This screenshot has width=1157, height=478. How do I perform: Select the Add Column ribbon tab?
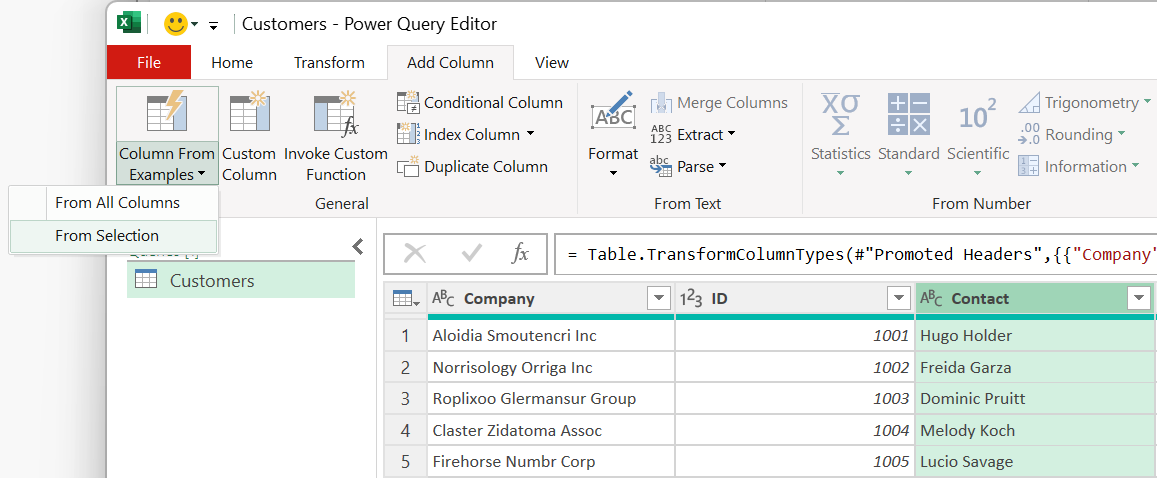[x=450, y=63]
